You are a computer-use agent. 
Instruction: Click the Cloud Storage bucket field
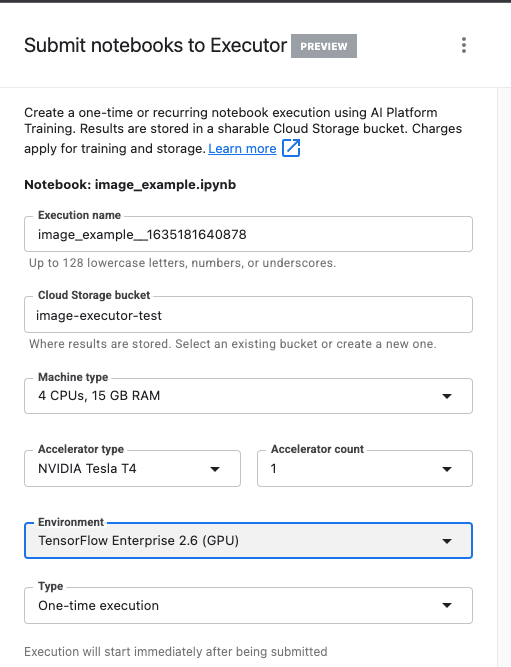pos(248,315)
